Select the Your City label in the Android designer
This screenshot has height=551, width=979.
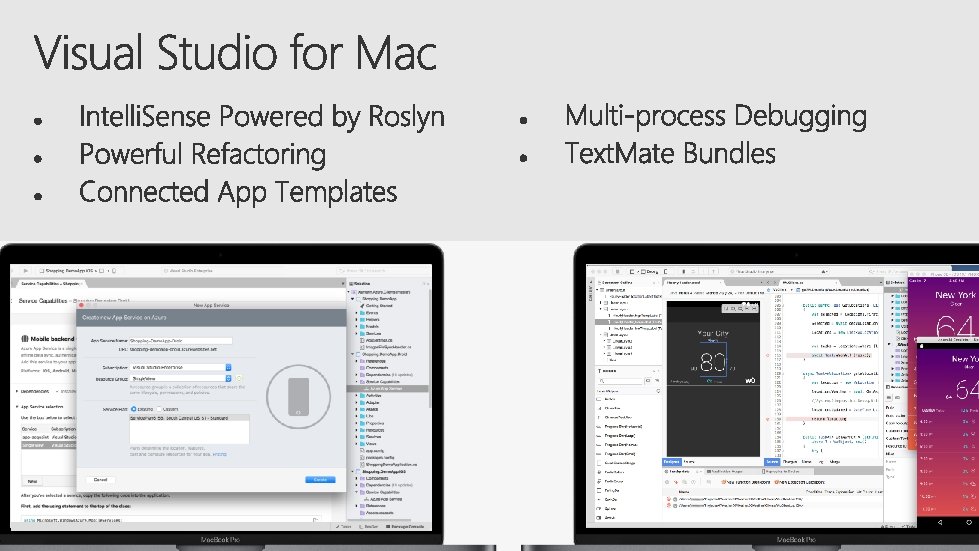coord(713,333)
